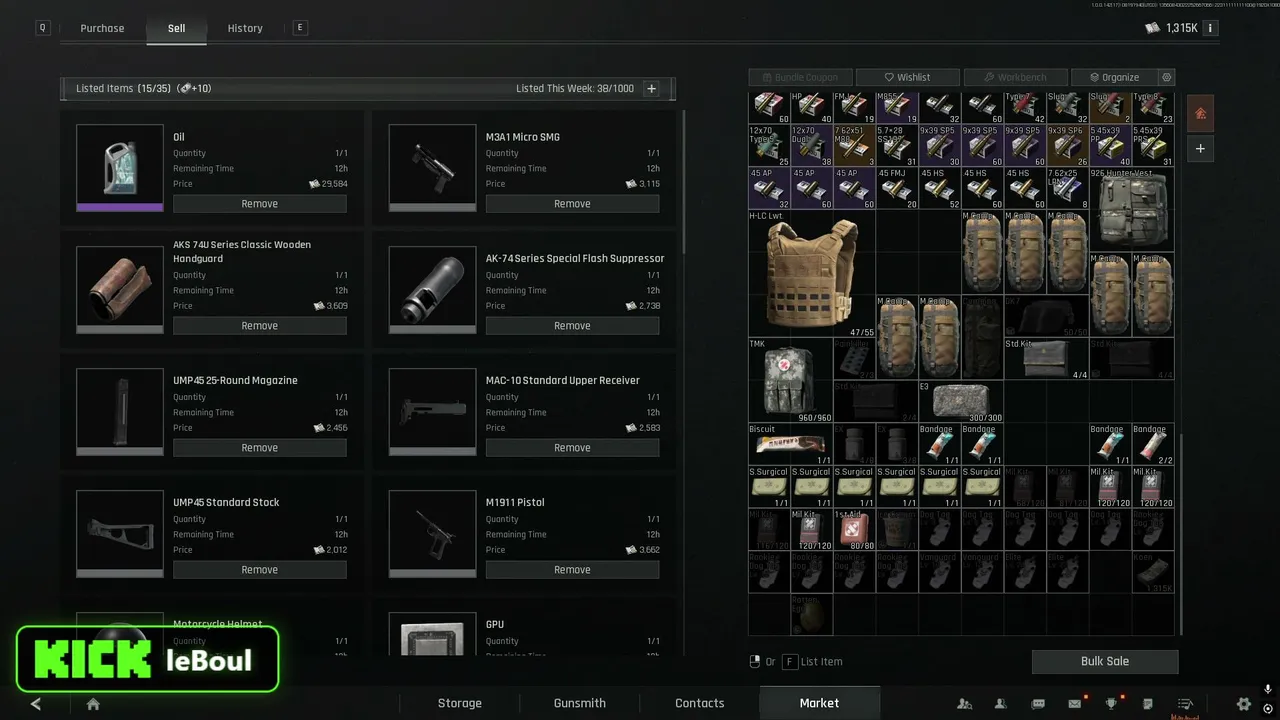Select the TMK medical kit item
This screenshot has width=1280, height=720.
coord(791,380)
